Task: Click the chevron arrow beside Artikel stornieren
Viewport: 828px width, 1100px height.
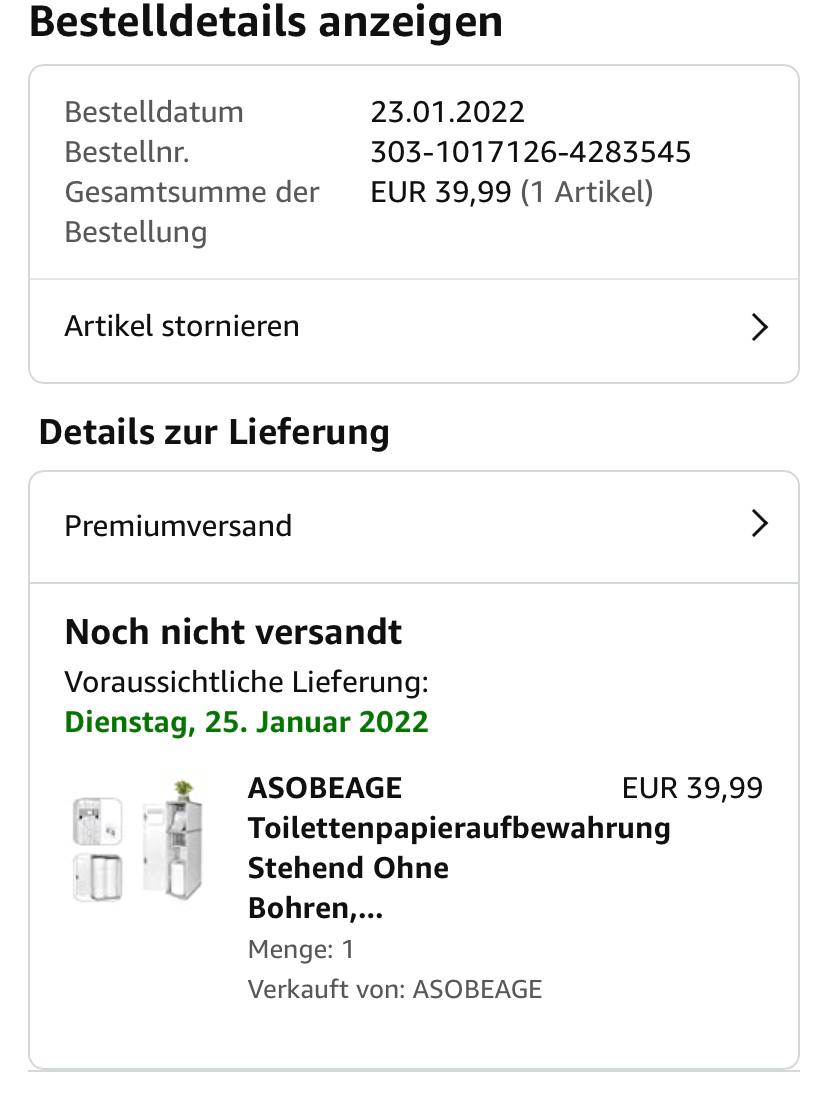Action: 759,327
